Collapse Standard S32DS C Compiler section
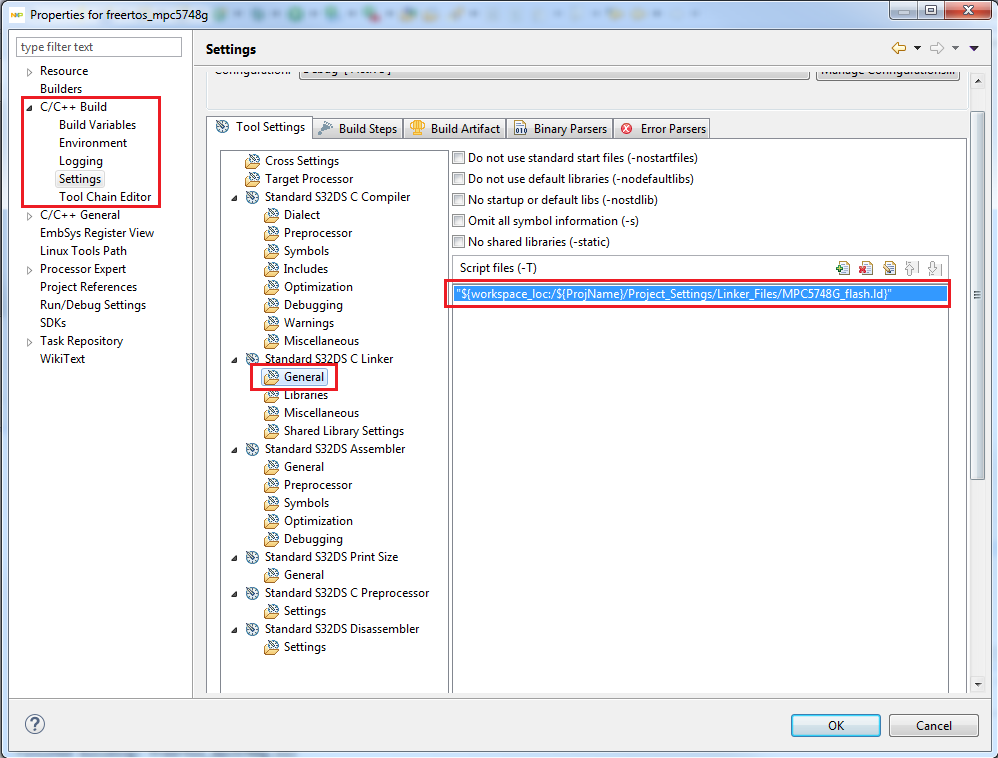 (234, 198)
